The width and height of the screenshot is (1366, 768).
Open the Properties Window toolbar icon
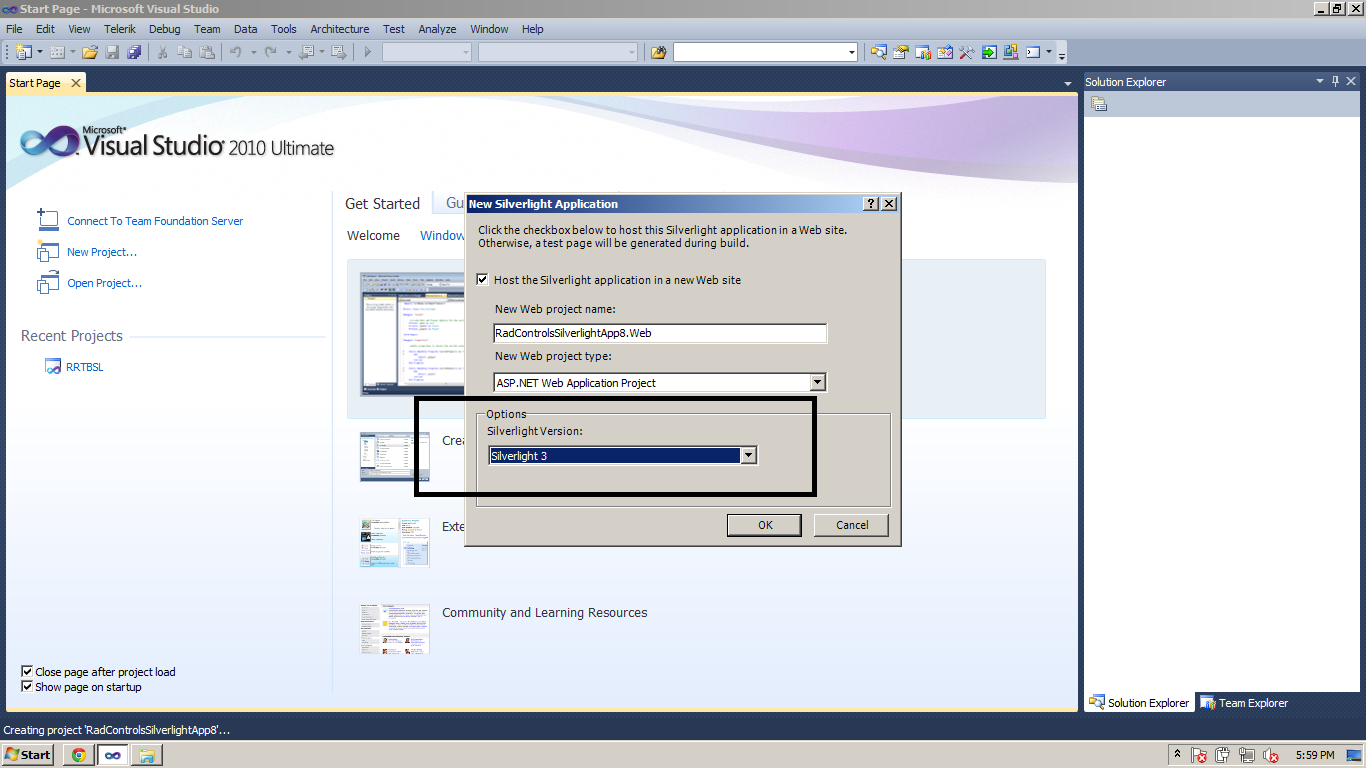901,52
